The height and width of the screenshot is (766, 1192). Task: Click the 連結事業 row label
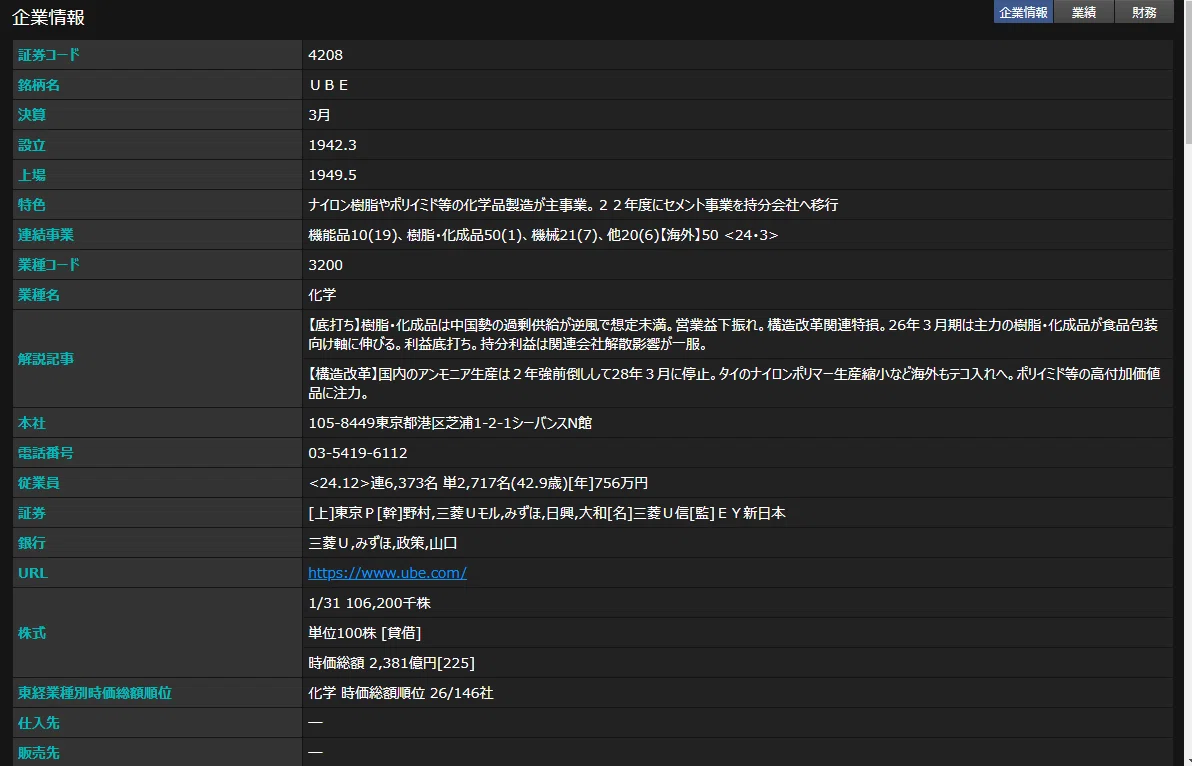point(46,235)
